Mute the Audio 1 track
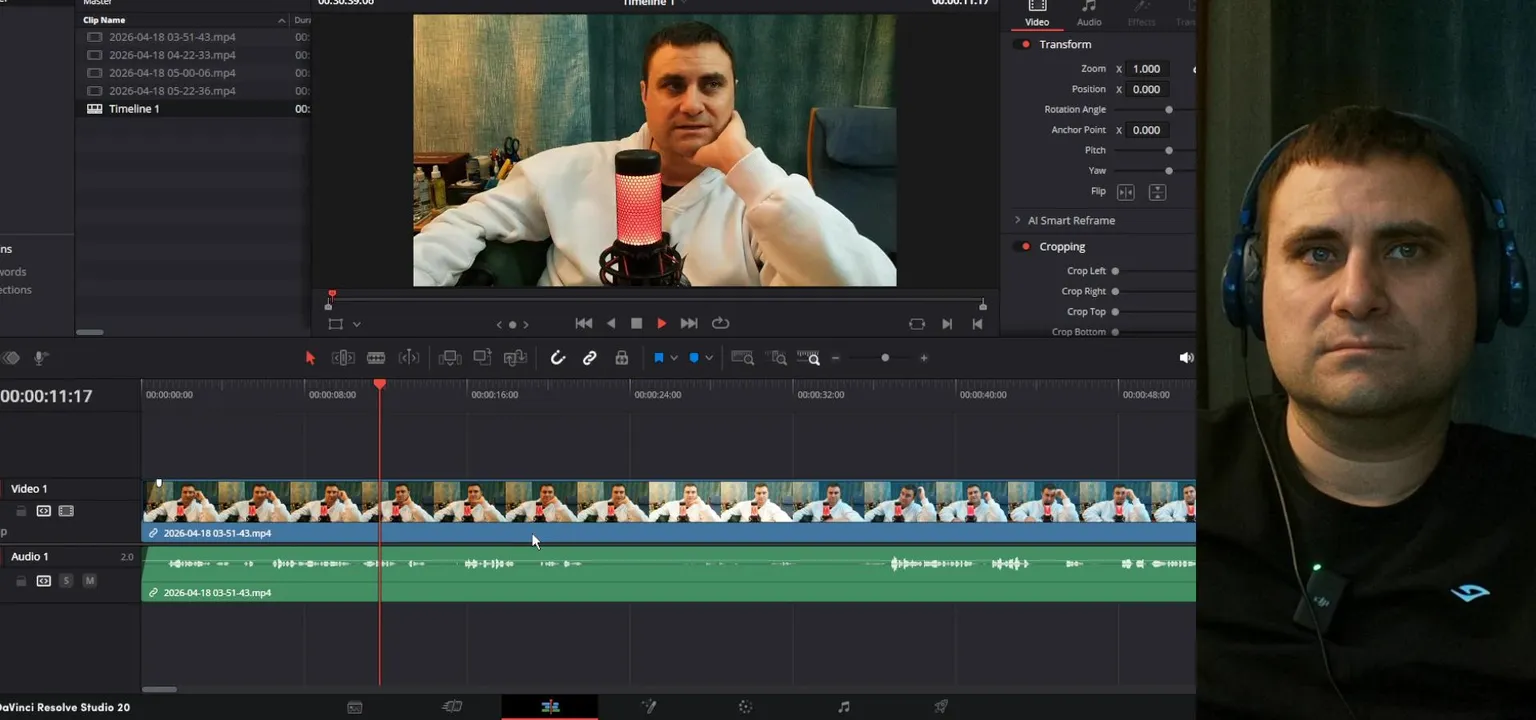 coord(89,581)
